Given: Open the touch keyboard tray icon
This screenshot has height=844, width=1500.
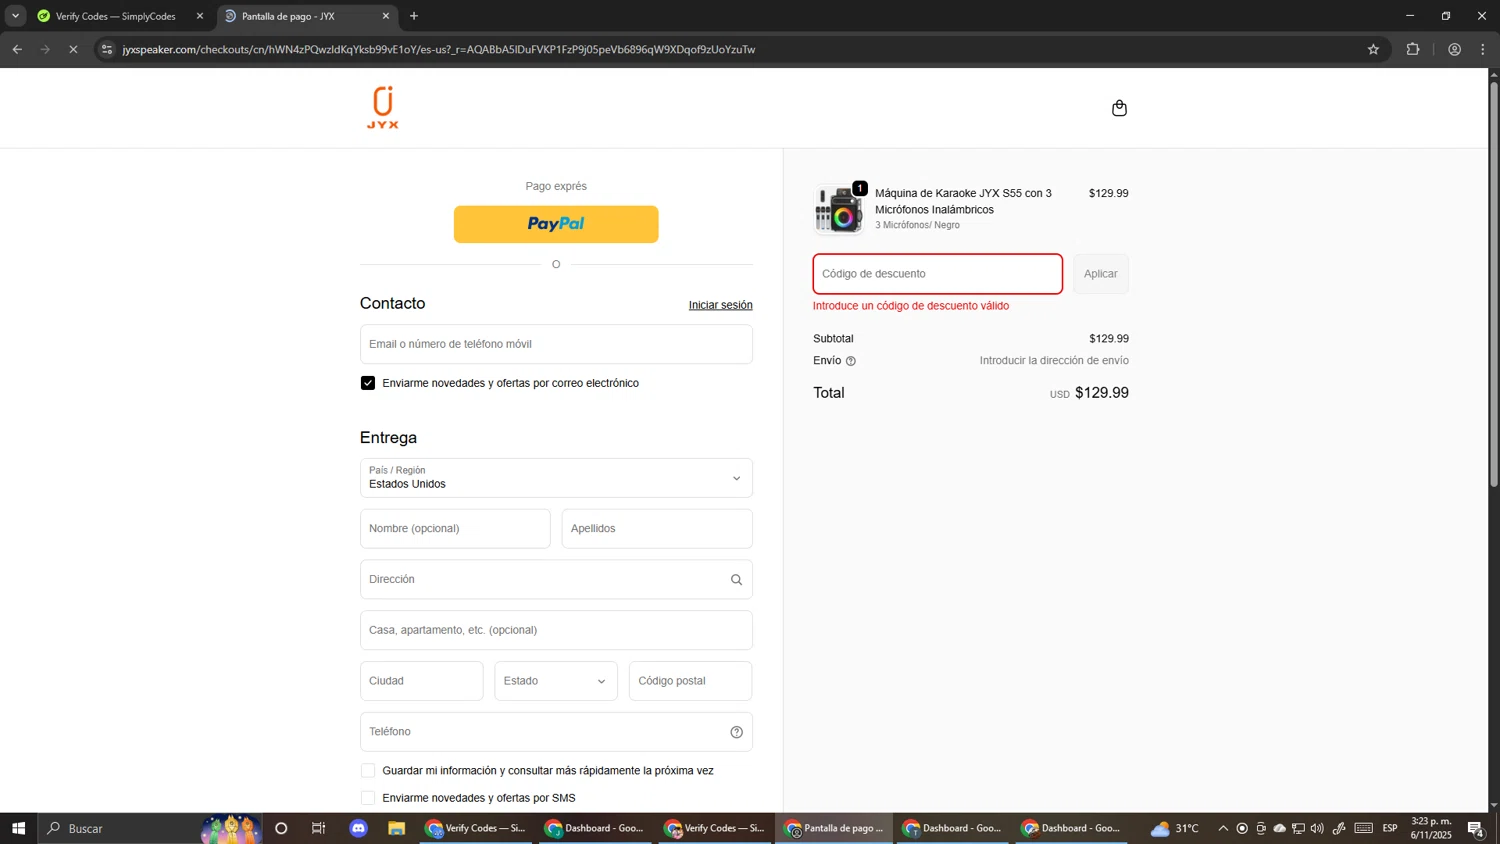Looking at the screenshot, I should pos(1364,828).
